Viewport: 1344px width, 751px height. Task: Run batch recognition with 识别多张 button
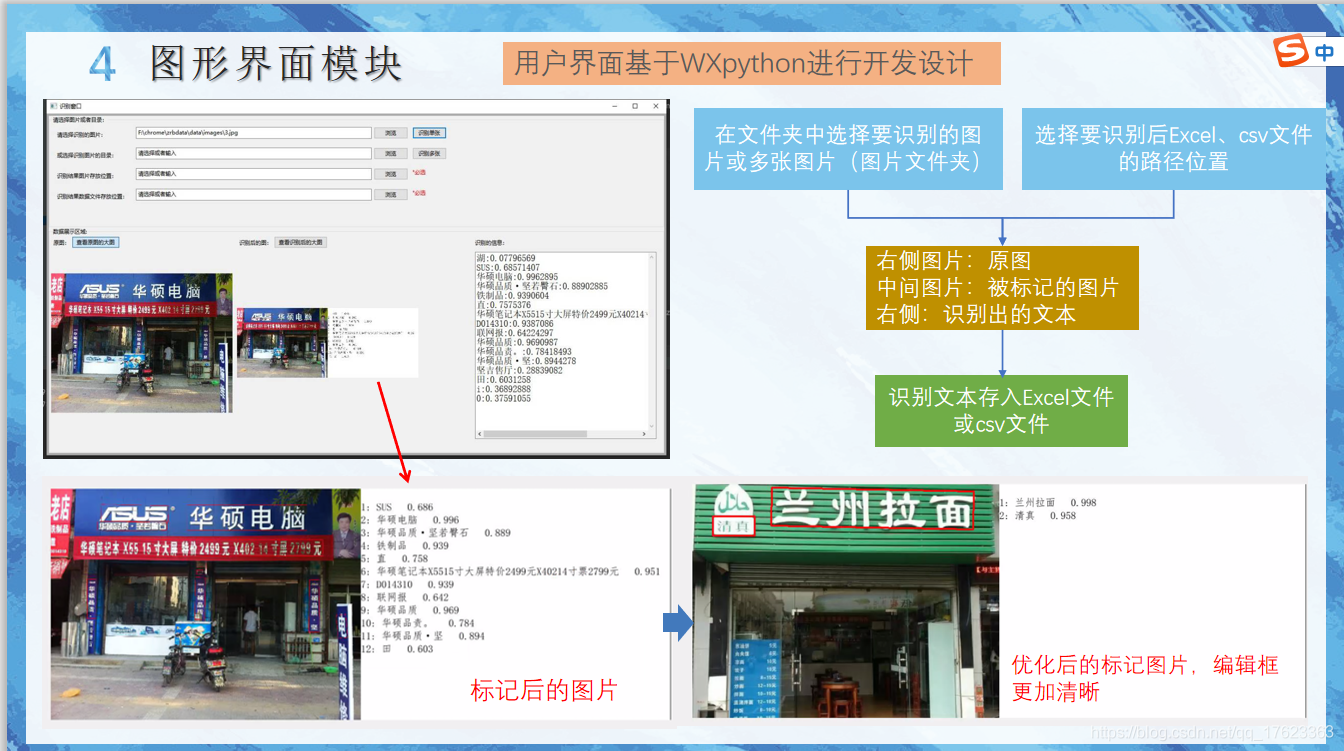429,154
